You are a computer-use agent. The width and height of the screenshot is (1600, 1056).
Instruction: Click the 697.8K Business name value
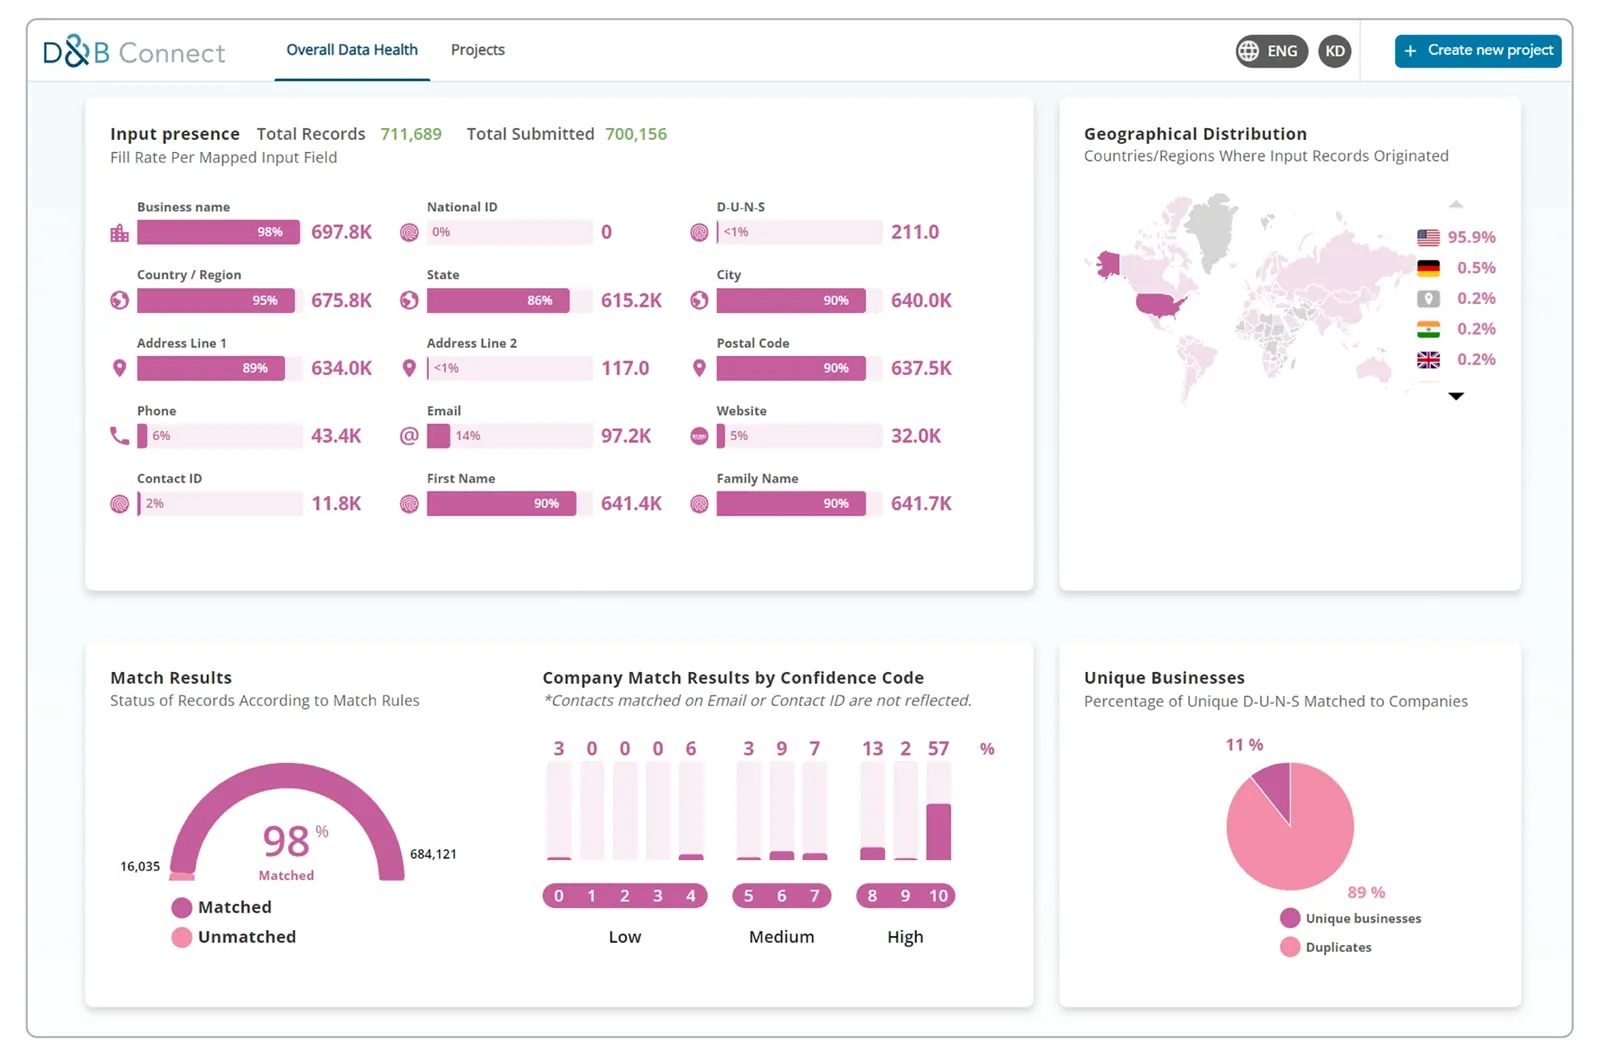coord(341,232)
